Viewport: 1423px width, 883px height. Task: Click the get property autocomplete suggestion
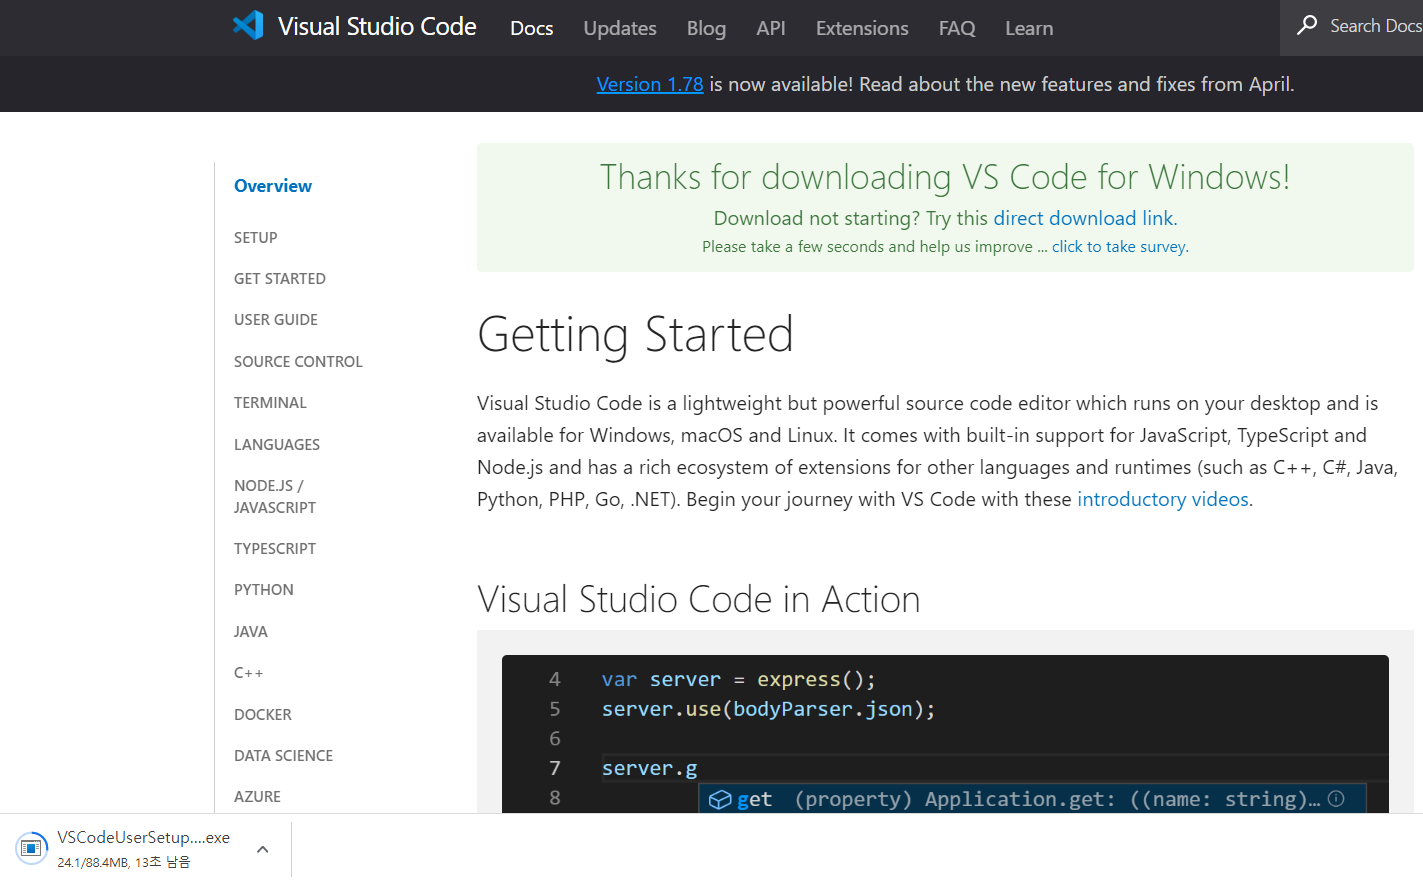coord(1032,799)
